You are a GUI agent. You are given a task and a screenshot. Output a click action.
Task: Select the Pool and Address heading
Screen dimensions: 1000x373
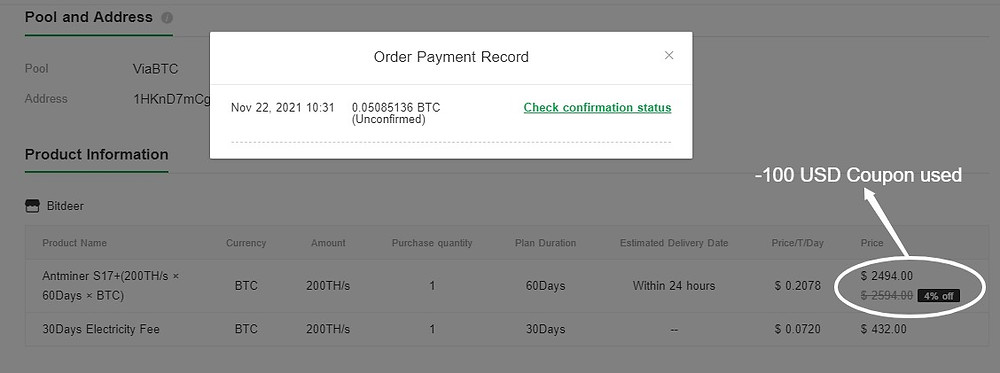(x=89, y=17)
